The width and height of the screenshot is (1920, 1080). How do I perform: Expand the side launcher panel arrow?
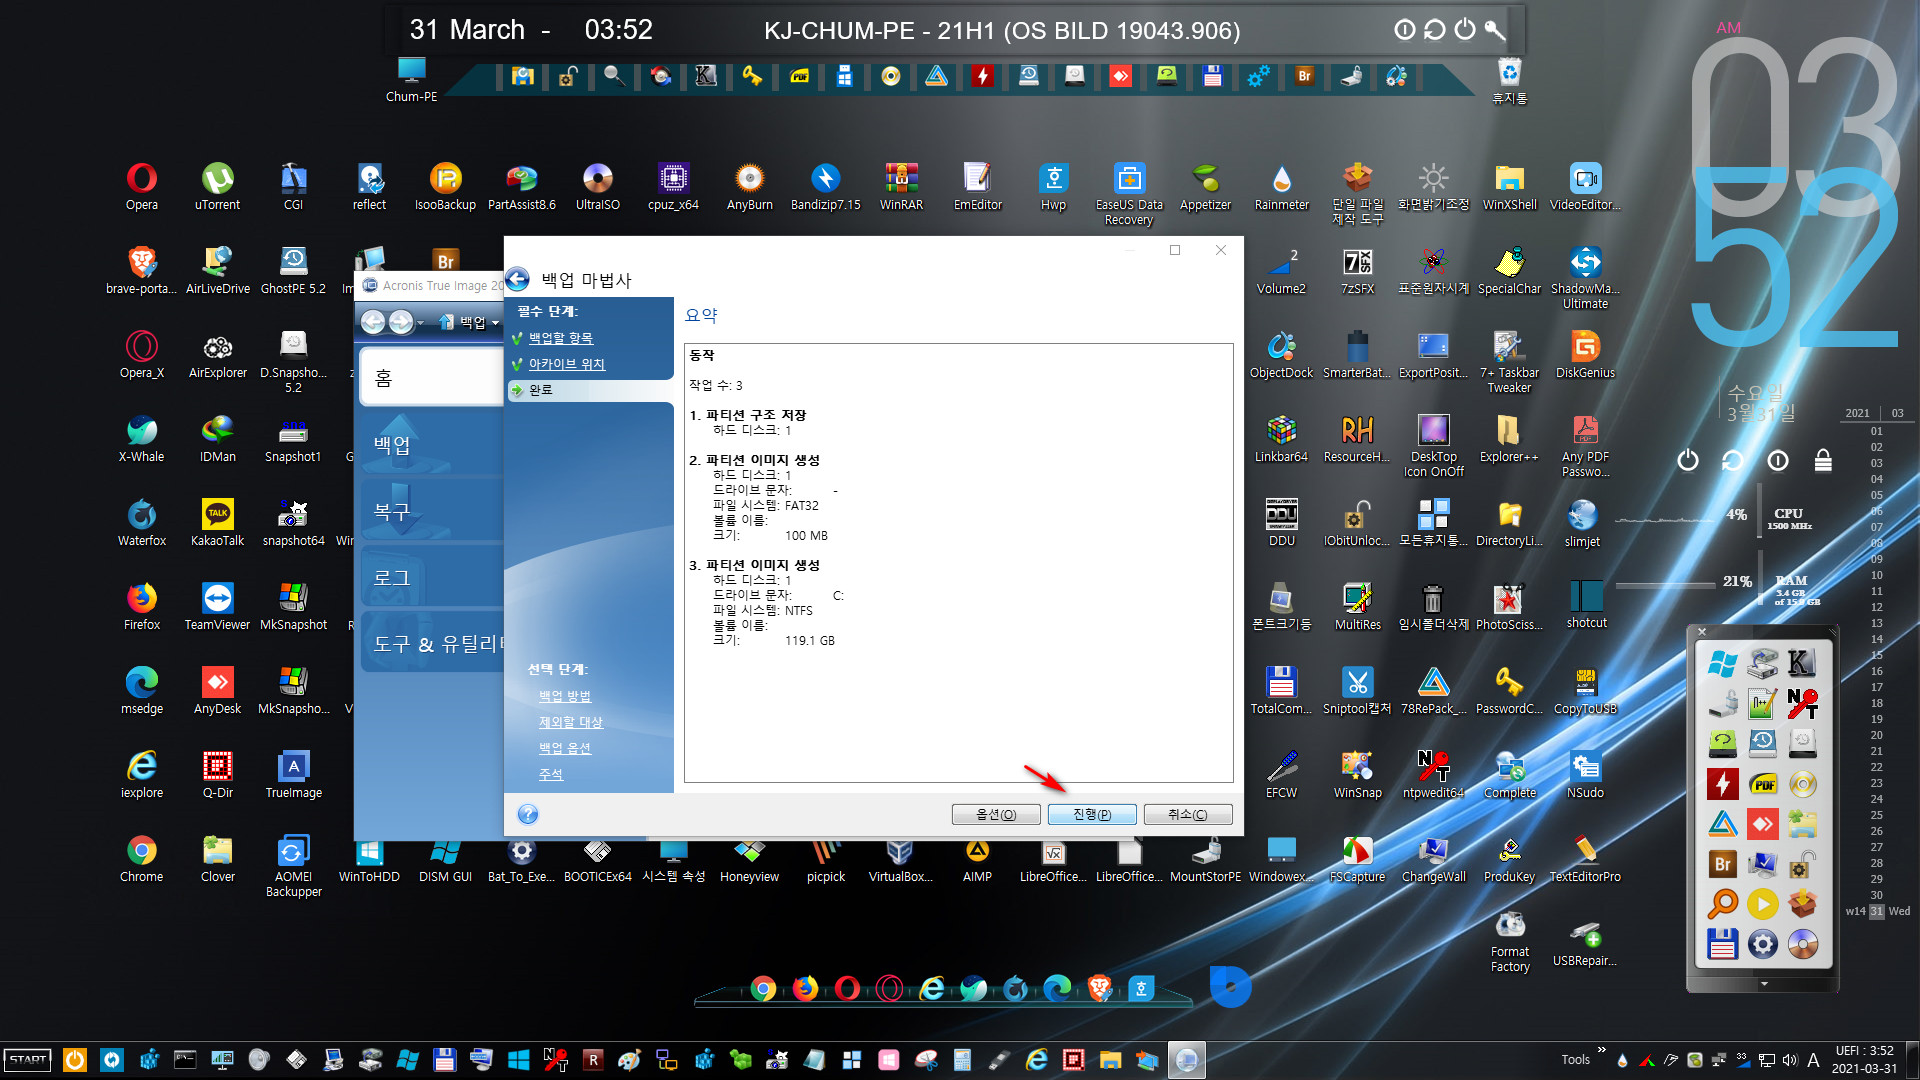(x=1764, y=984)
